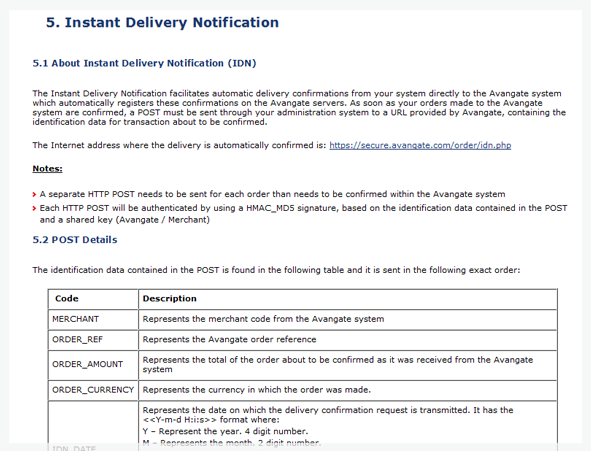Click the paragraph starting 'The Instant Delivery Notification facilitates'
Image resolution: width=591 pixels, height=451 pixels.
tap(299, 107)
